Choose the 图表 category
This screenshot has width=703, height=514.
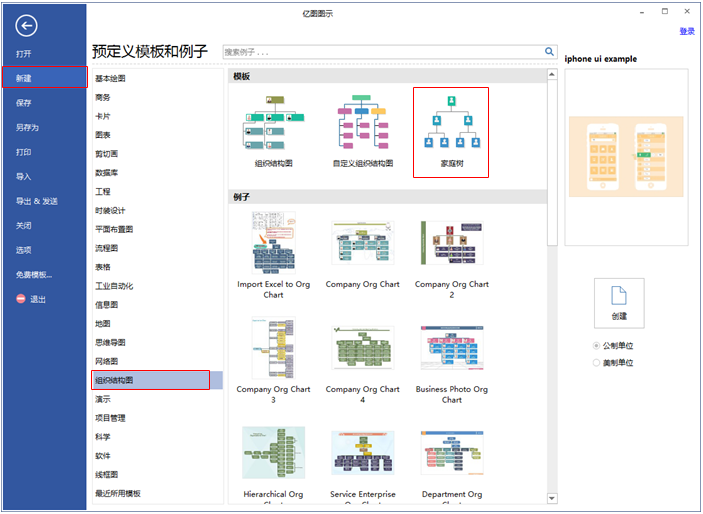[x=103, y=135]
